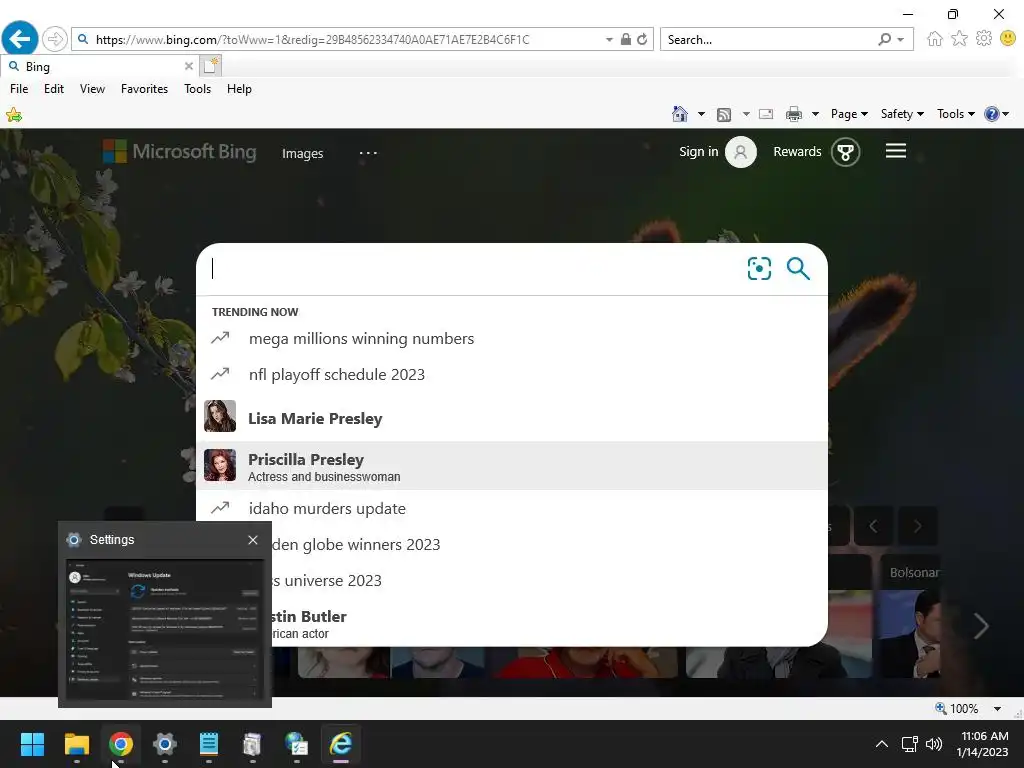Open Favorites star icon at top right
The image size is (1024, 768).
(959, 39)
